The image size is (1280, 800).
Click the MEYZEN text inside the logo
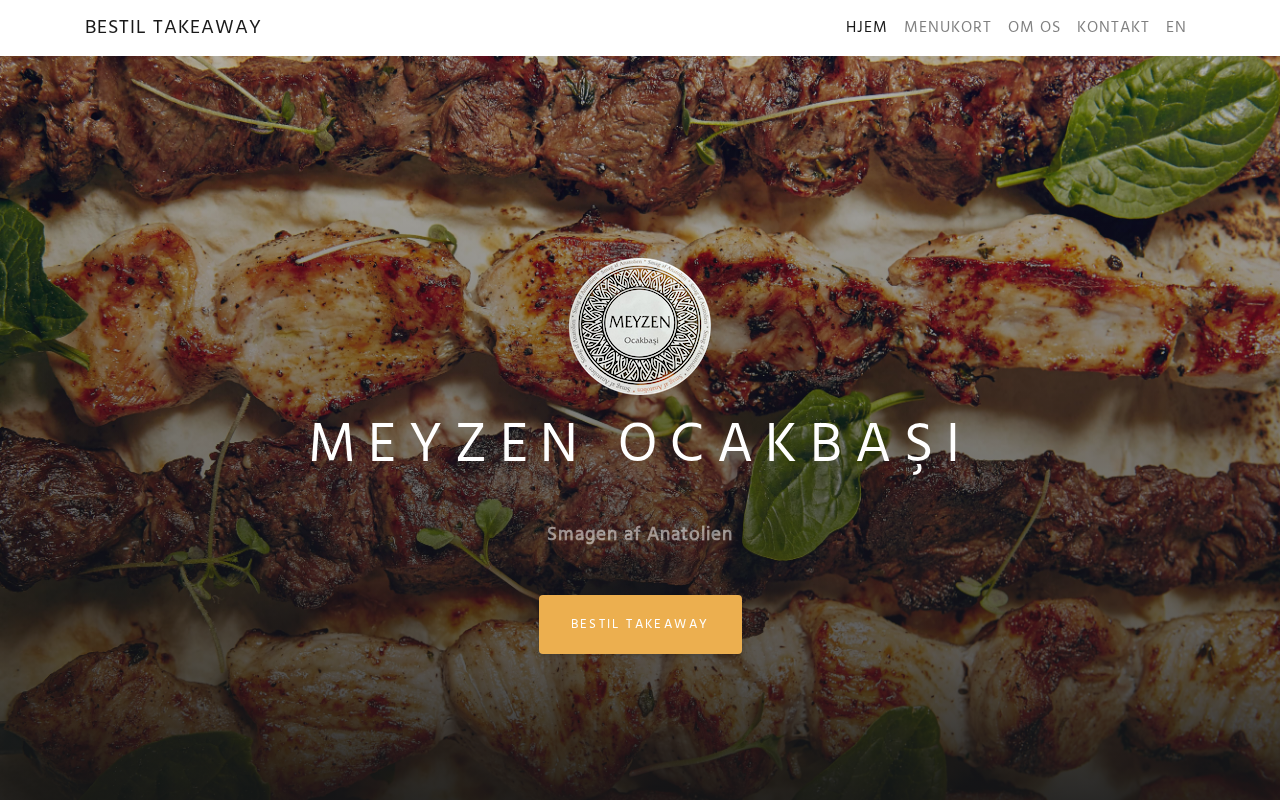pyautogui.click(x=640, y=322)
